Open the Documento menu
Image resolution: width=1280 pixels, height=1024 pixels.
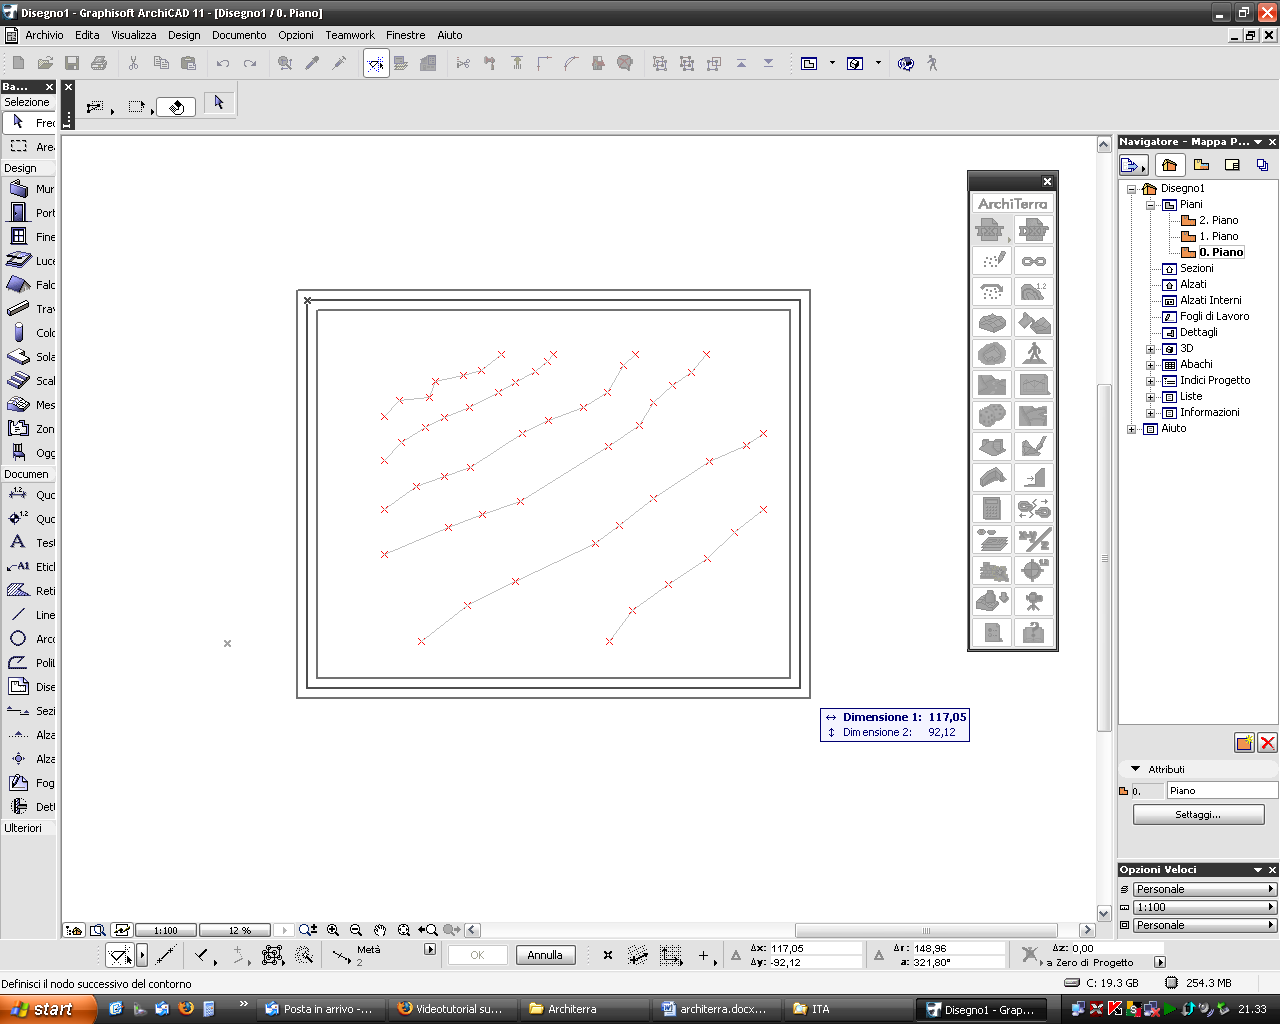pyautogui.click(x=239, y=35)
